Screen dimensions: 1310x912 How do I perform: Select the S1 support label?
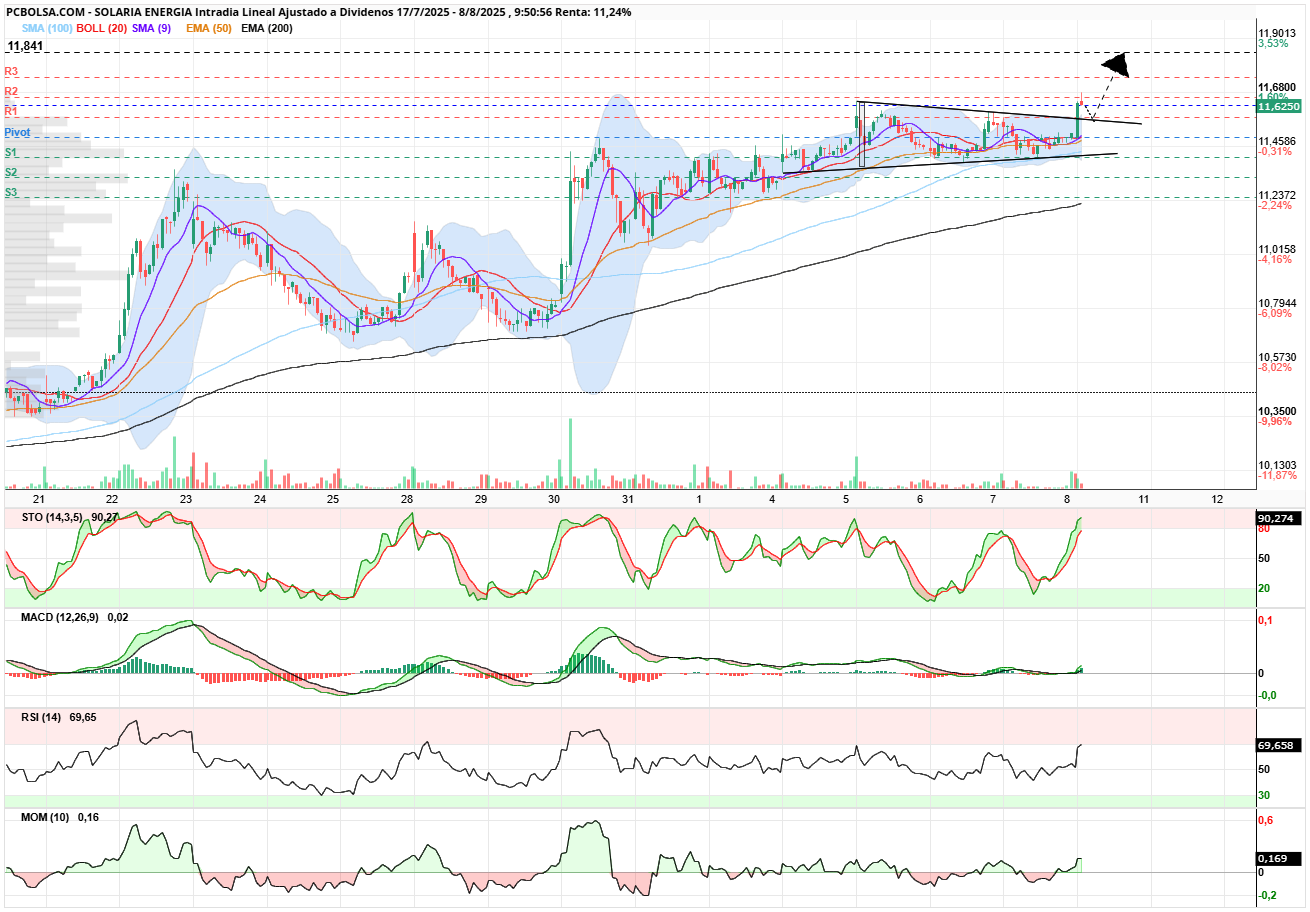pyautogui.click(x=11, y=152)
